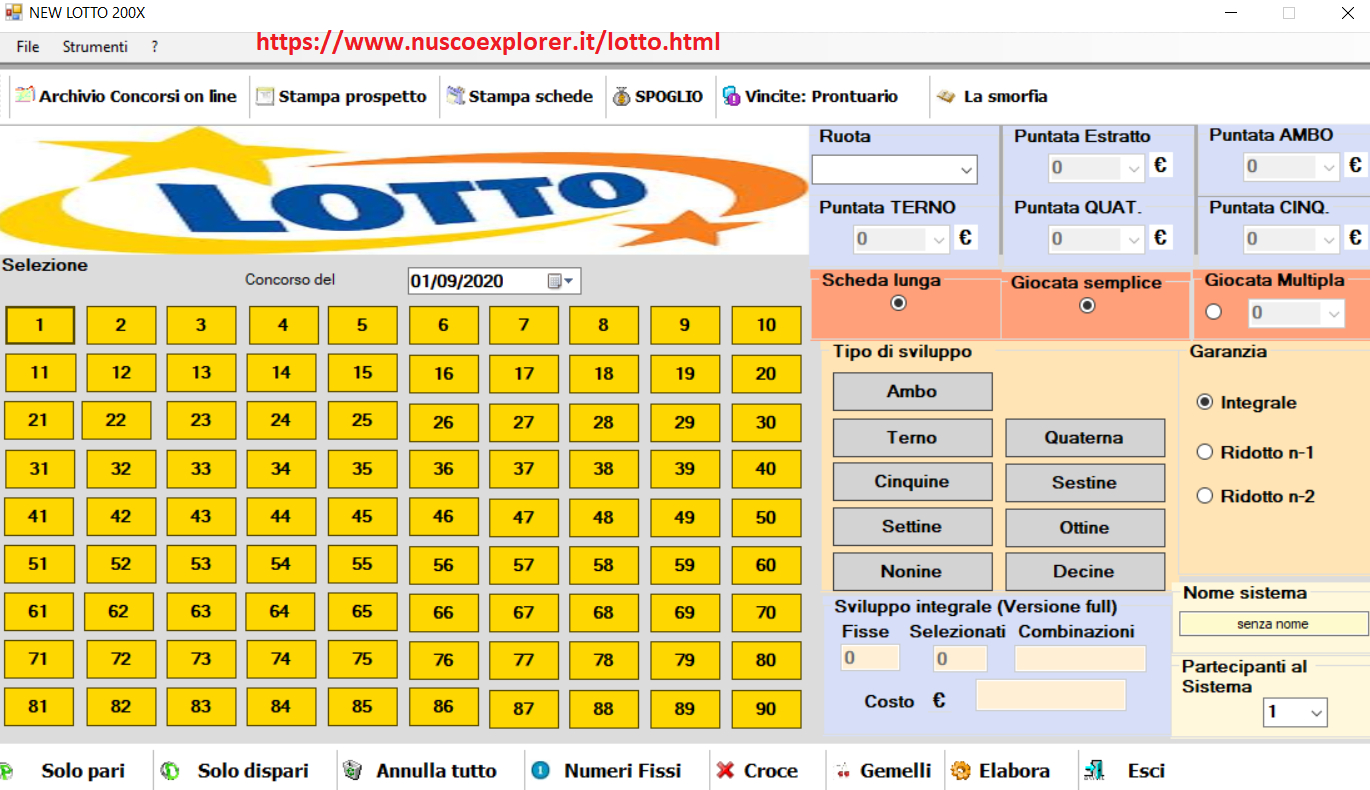
Task: Click the Terno development button
Action: coord(912,437)
